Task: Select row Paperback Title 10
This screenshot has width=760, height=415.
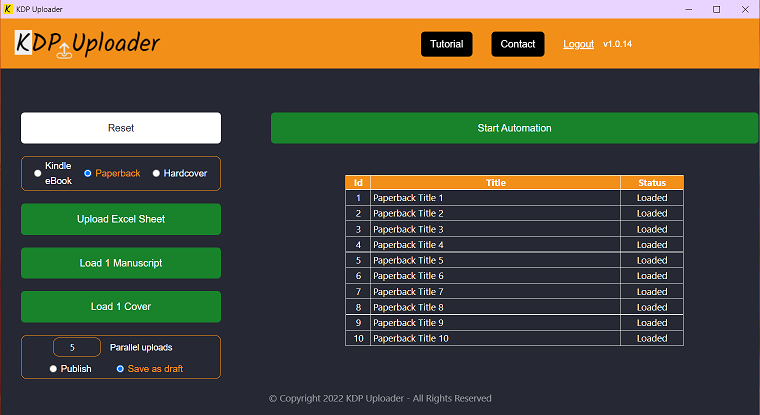Action: pos(514,338)
